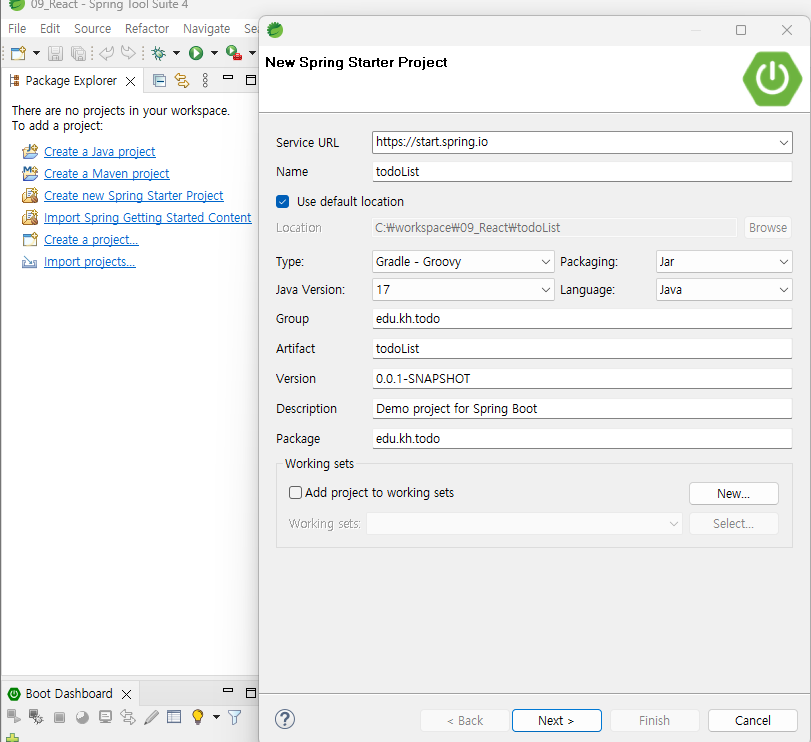The image size is (811, 742).
Task: Open the File menu
Action: click(17, 28)
